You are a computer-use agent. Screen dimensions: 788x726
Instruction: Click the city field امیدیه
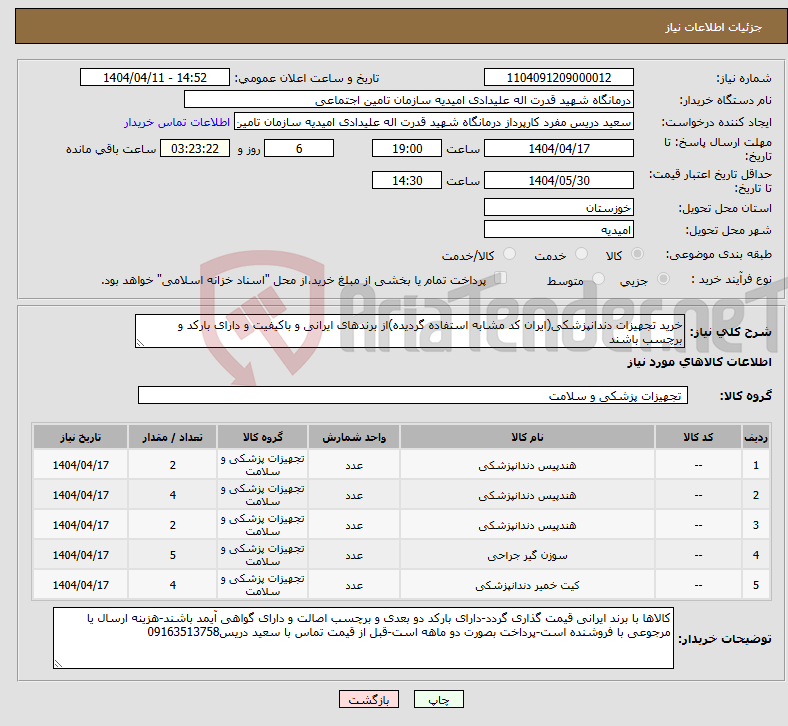(x=558, y=230)
